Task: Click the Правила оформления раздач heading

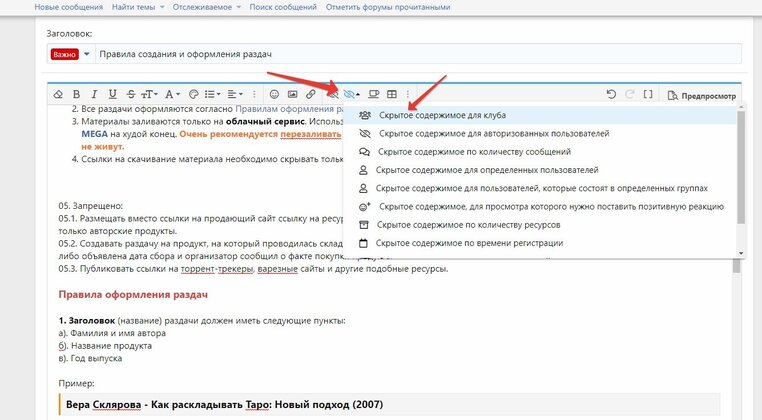Action: pyautogui.click(x=133, y=295)
